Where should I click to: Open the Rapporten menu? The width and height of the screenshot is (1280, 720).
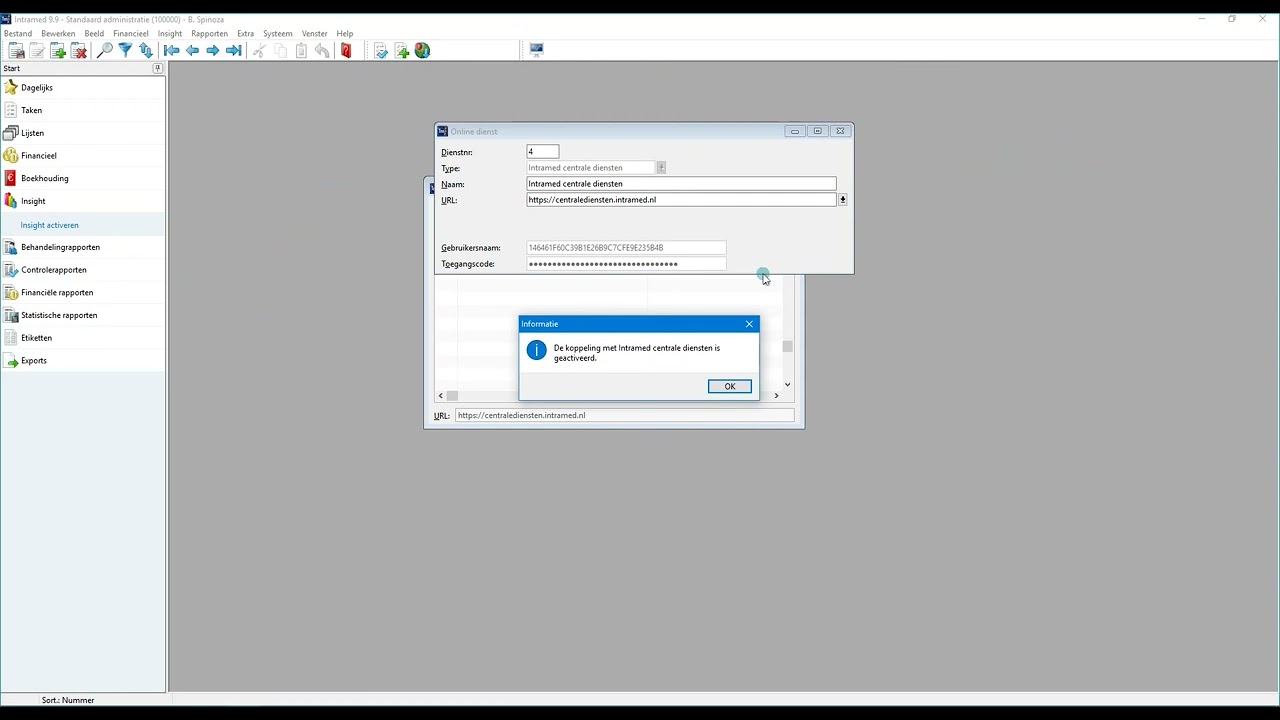click(x=210, y=34)
